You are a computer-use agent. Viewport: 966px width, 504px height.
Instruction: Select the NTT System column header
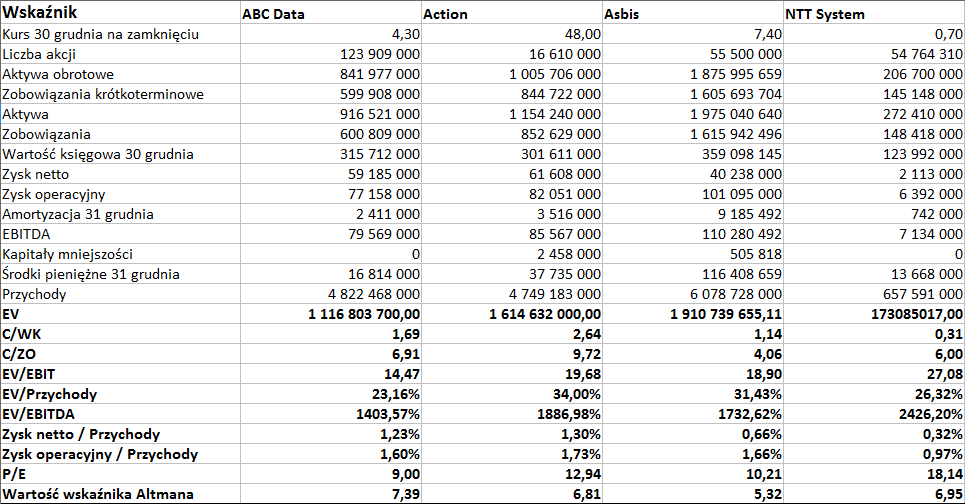pos(874,12)
